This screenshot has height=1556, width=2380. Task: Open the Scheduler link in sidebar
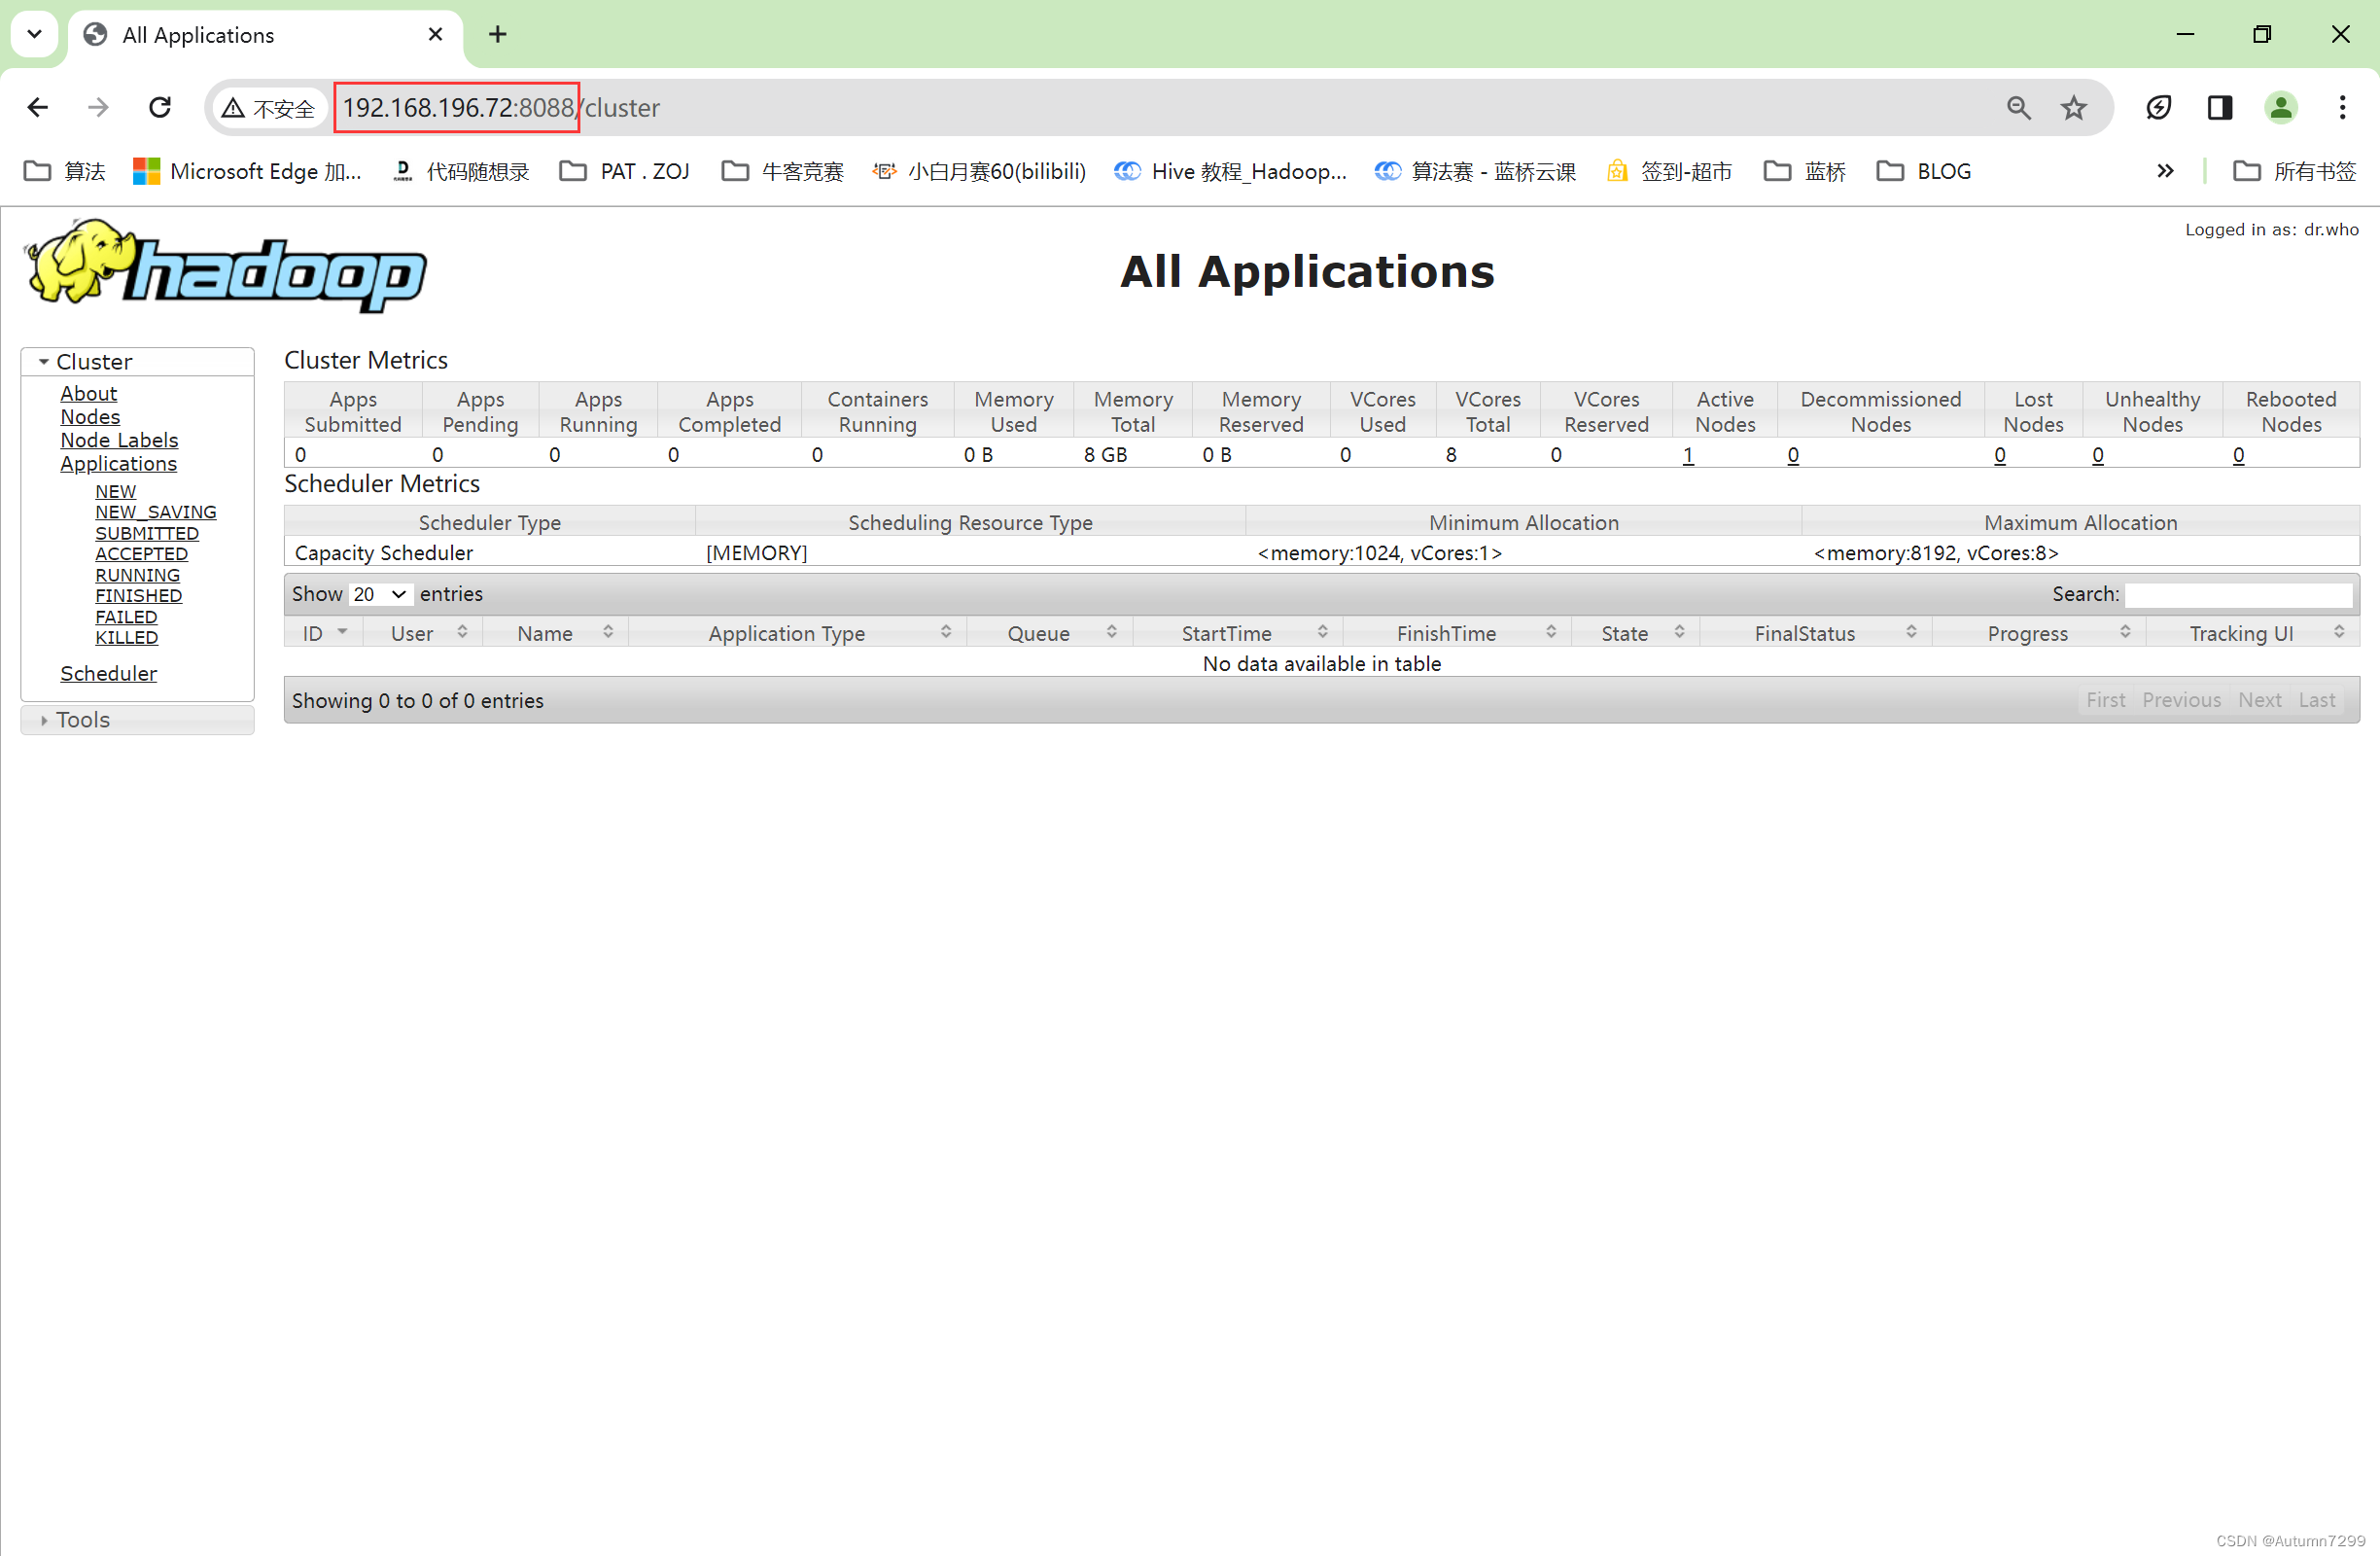[108, 673]
